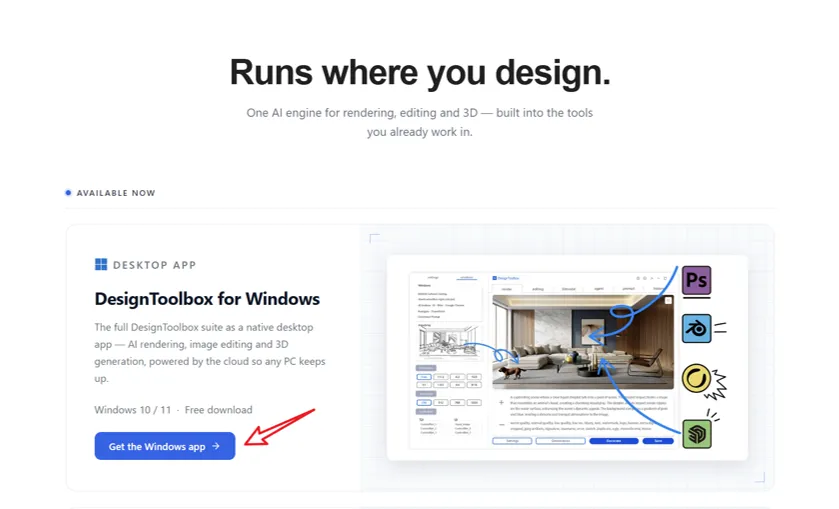Open the rendered living room image
This screenshot has width=839, height=509.
583,341
